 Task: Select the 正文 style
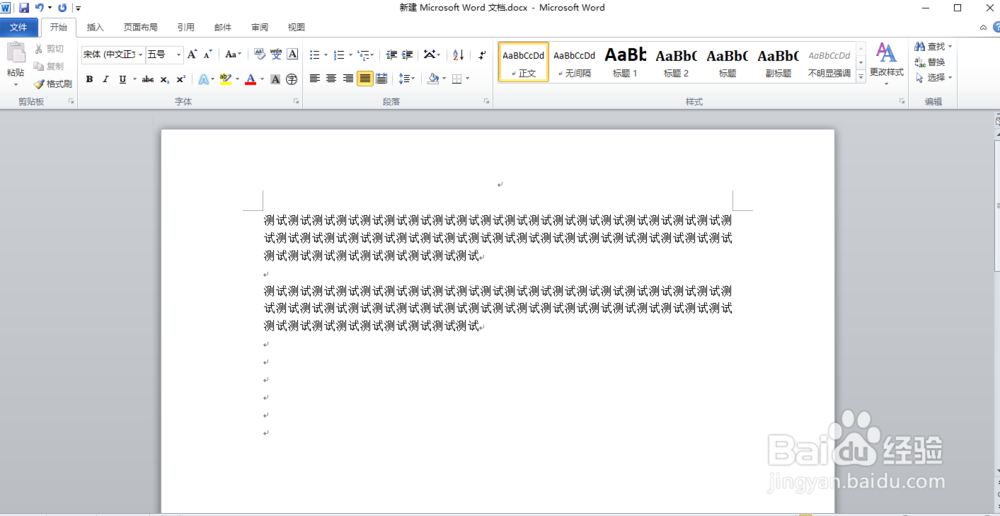[x=524, y=62]
